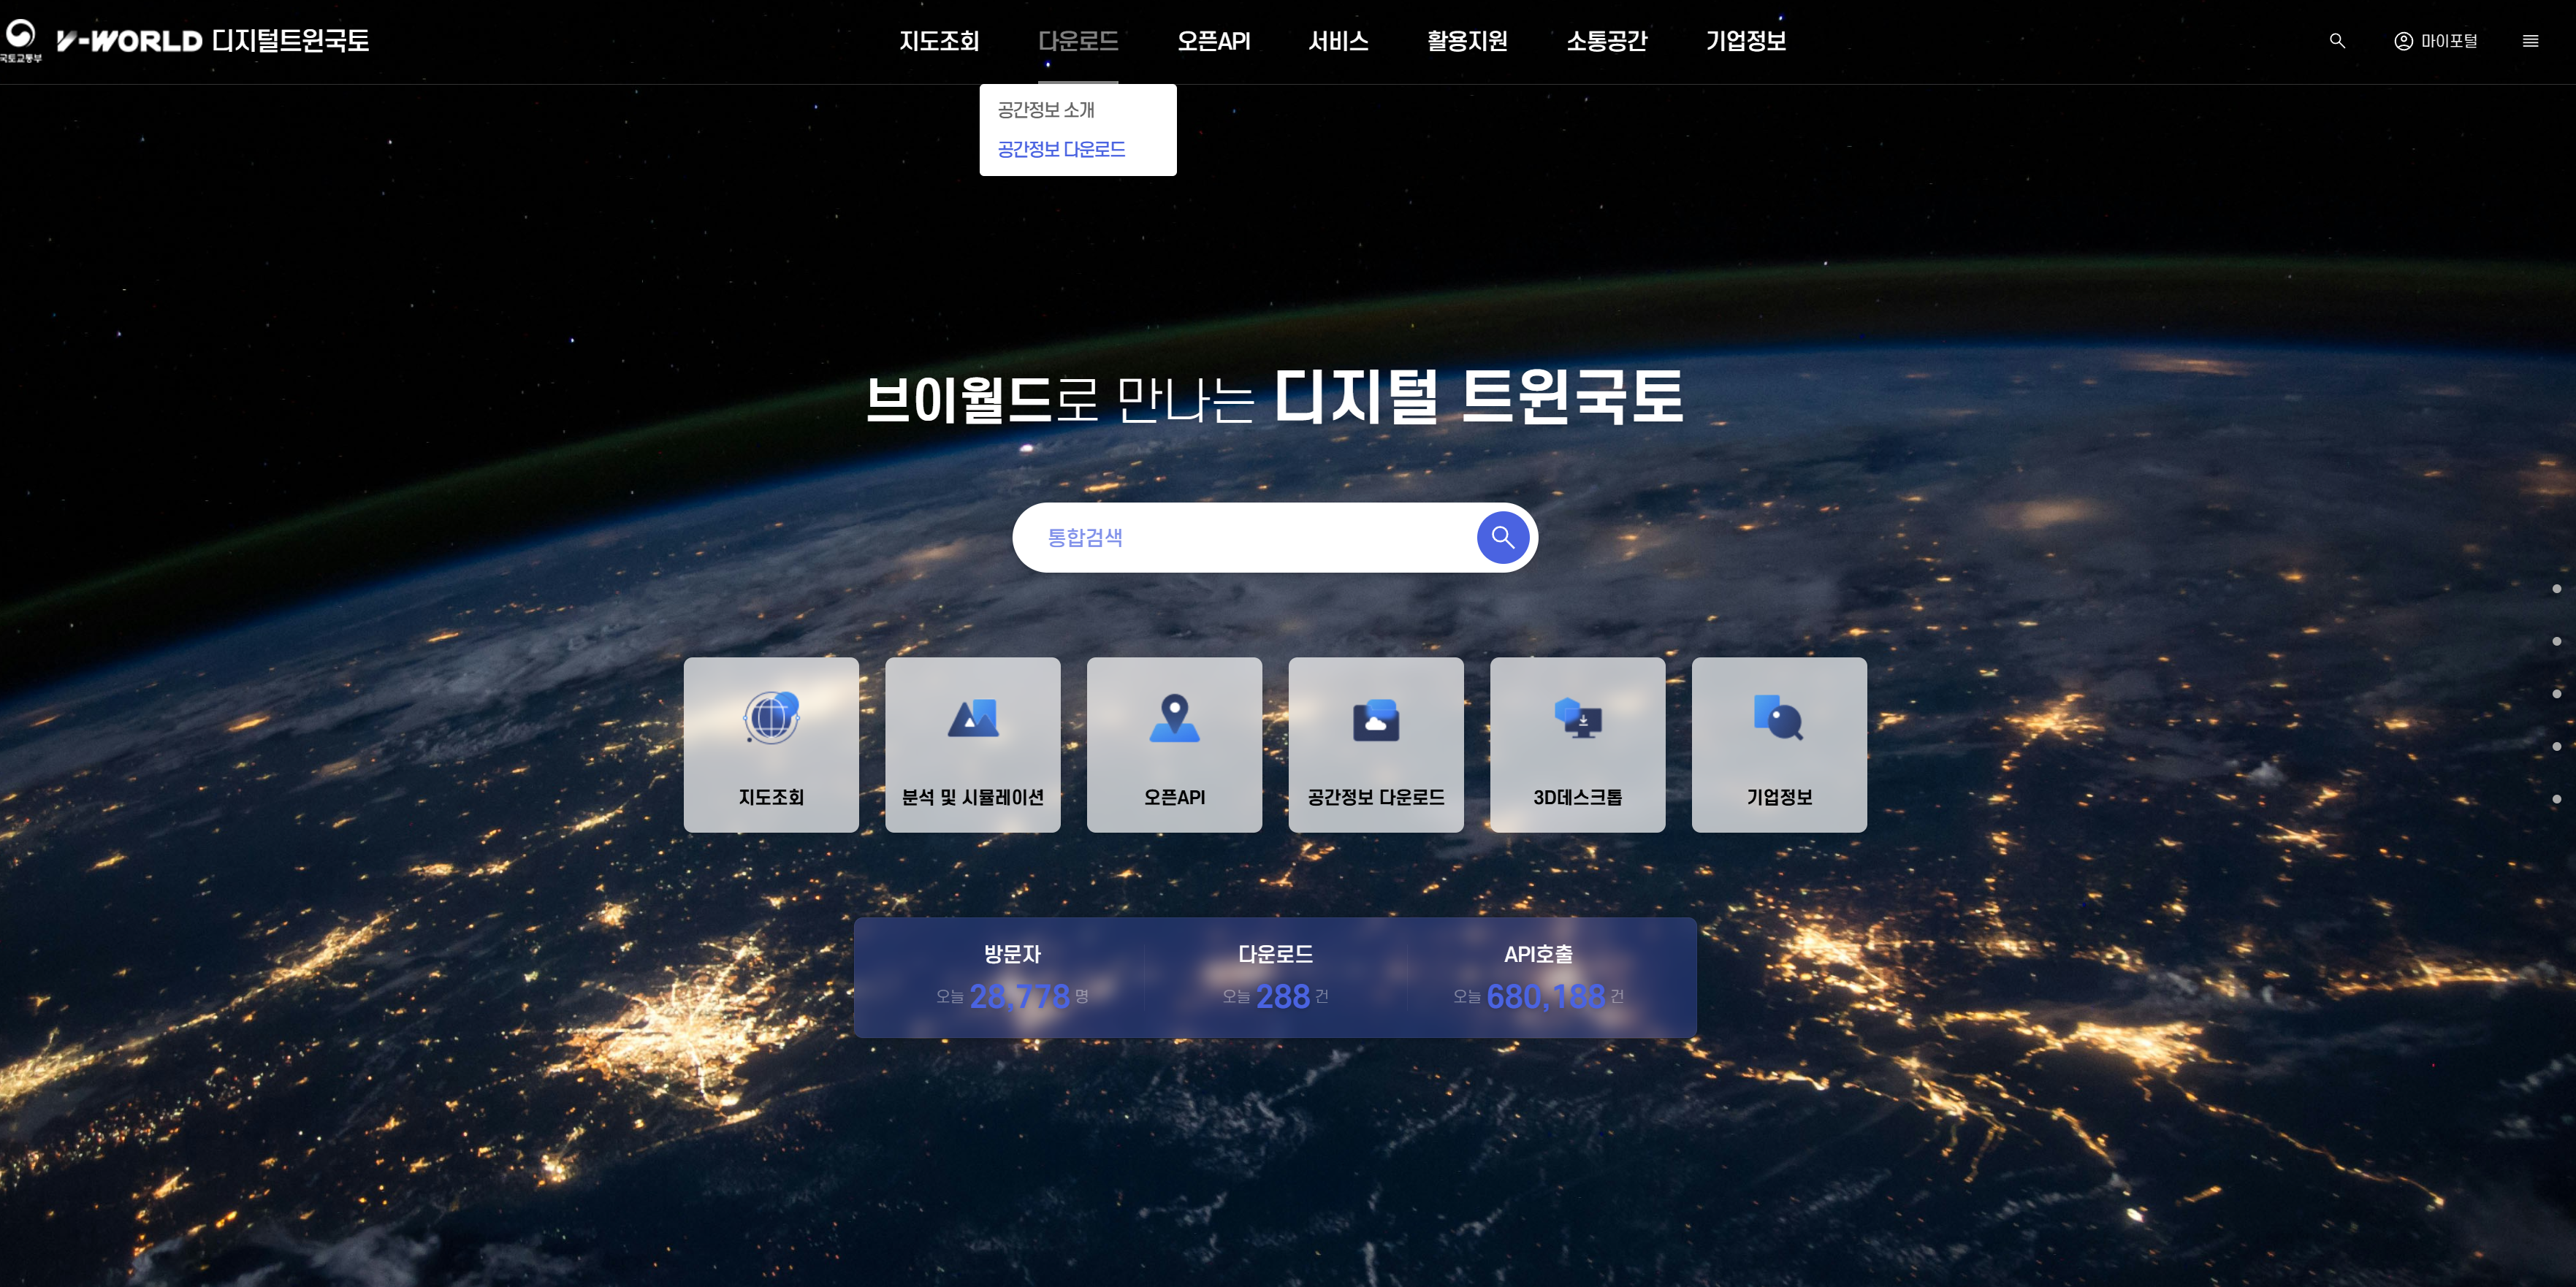
Task: Open the 소통공간 navigation menu
Action: click(x=1606, y=41)
